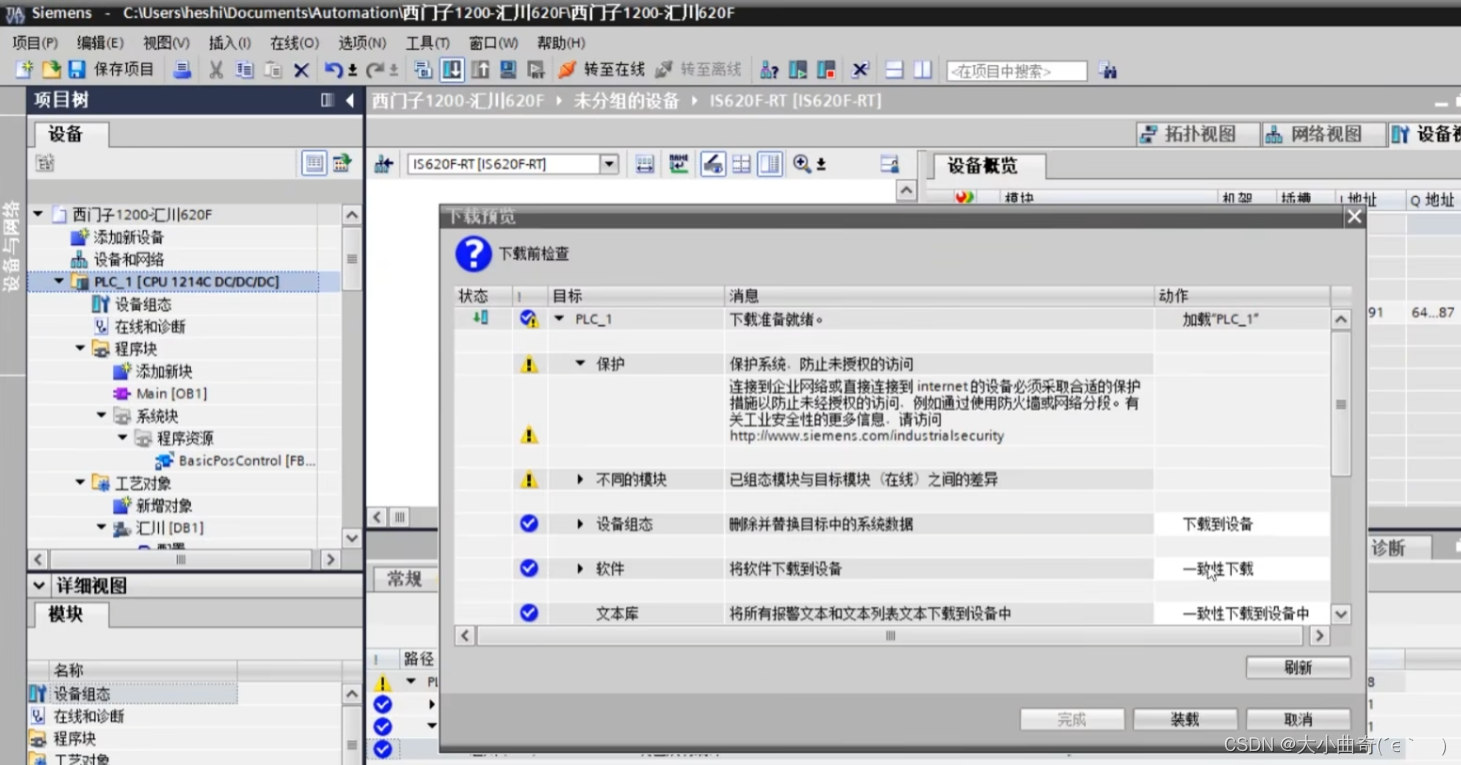Open the 工具(T) menu
This screenshot has height=765, width=1461.
pos(427,43)
